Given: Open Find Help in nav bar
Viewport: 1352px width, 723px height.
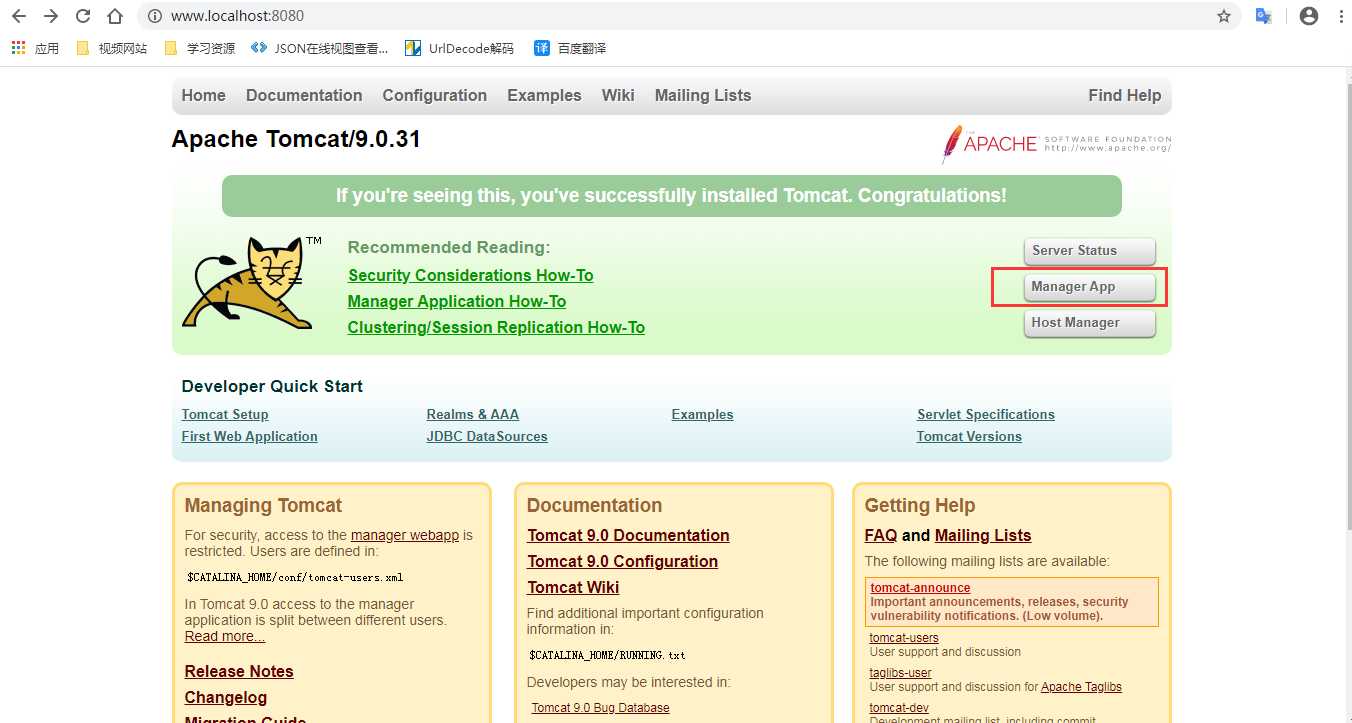Looking at the screenshot, I should 1125,95.
